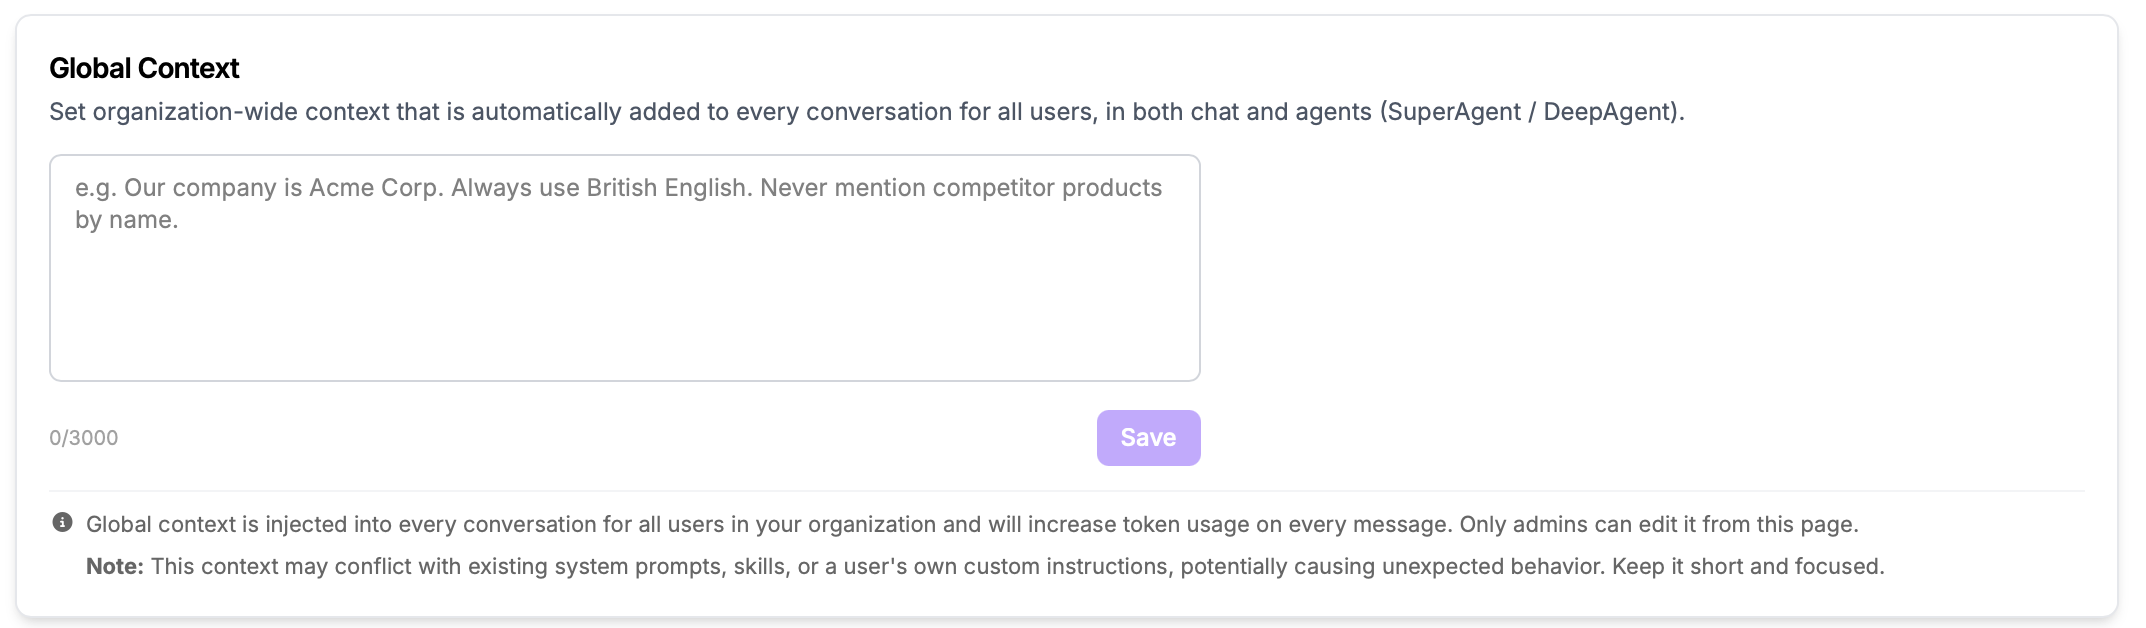Click the bold Note: label
The width and height of the screenshot is (2146, 628).
(115, 566)
